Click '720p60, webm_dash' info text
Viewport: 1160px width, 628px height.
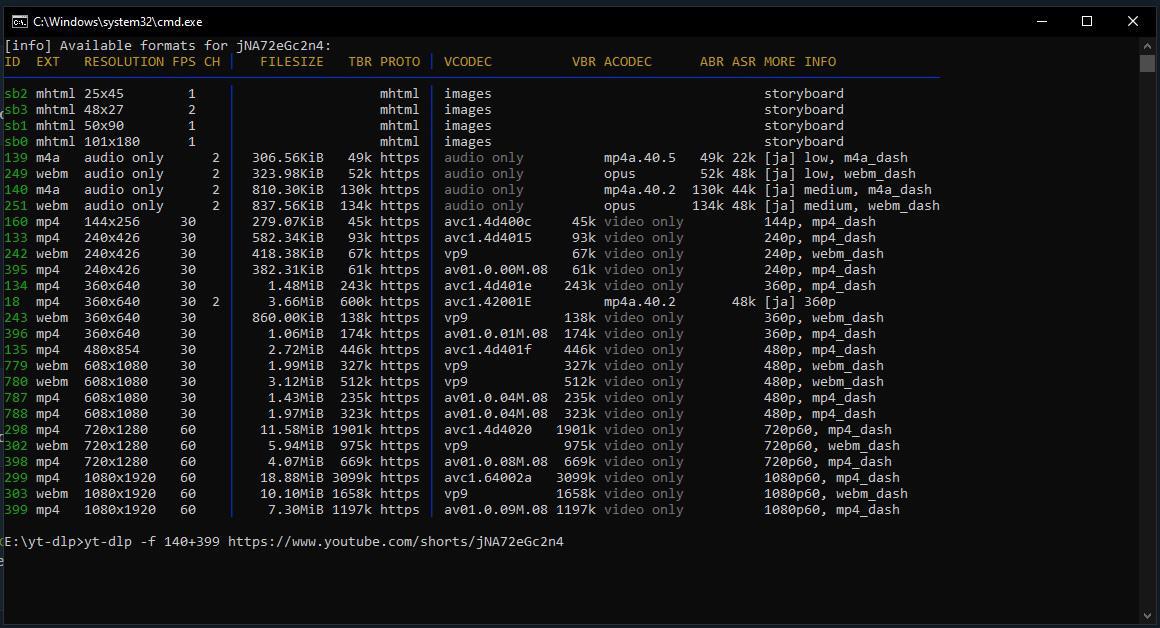tap(832, 446)
